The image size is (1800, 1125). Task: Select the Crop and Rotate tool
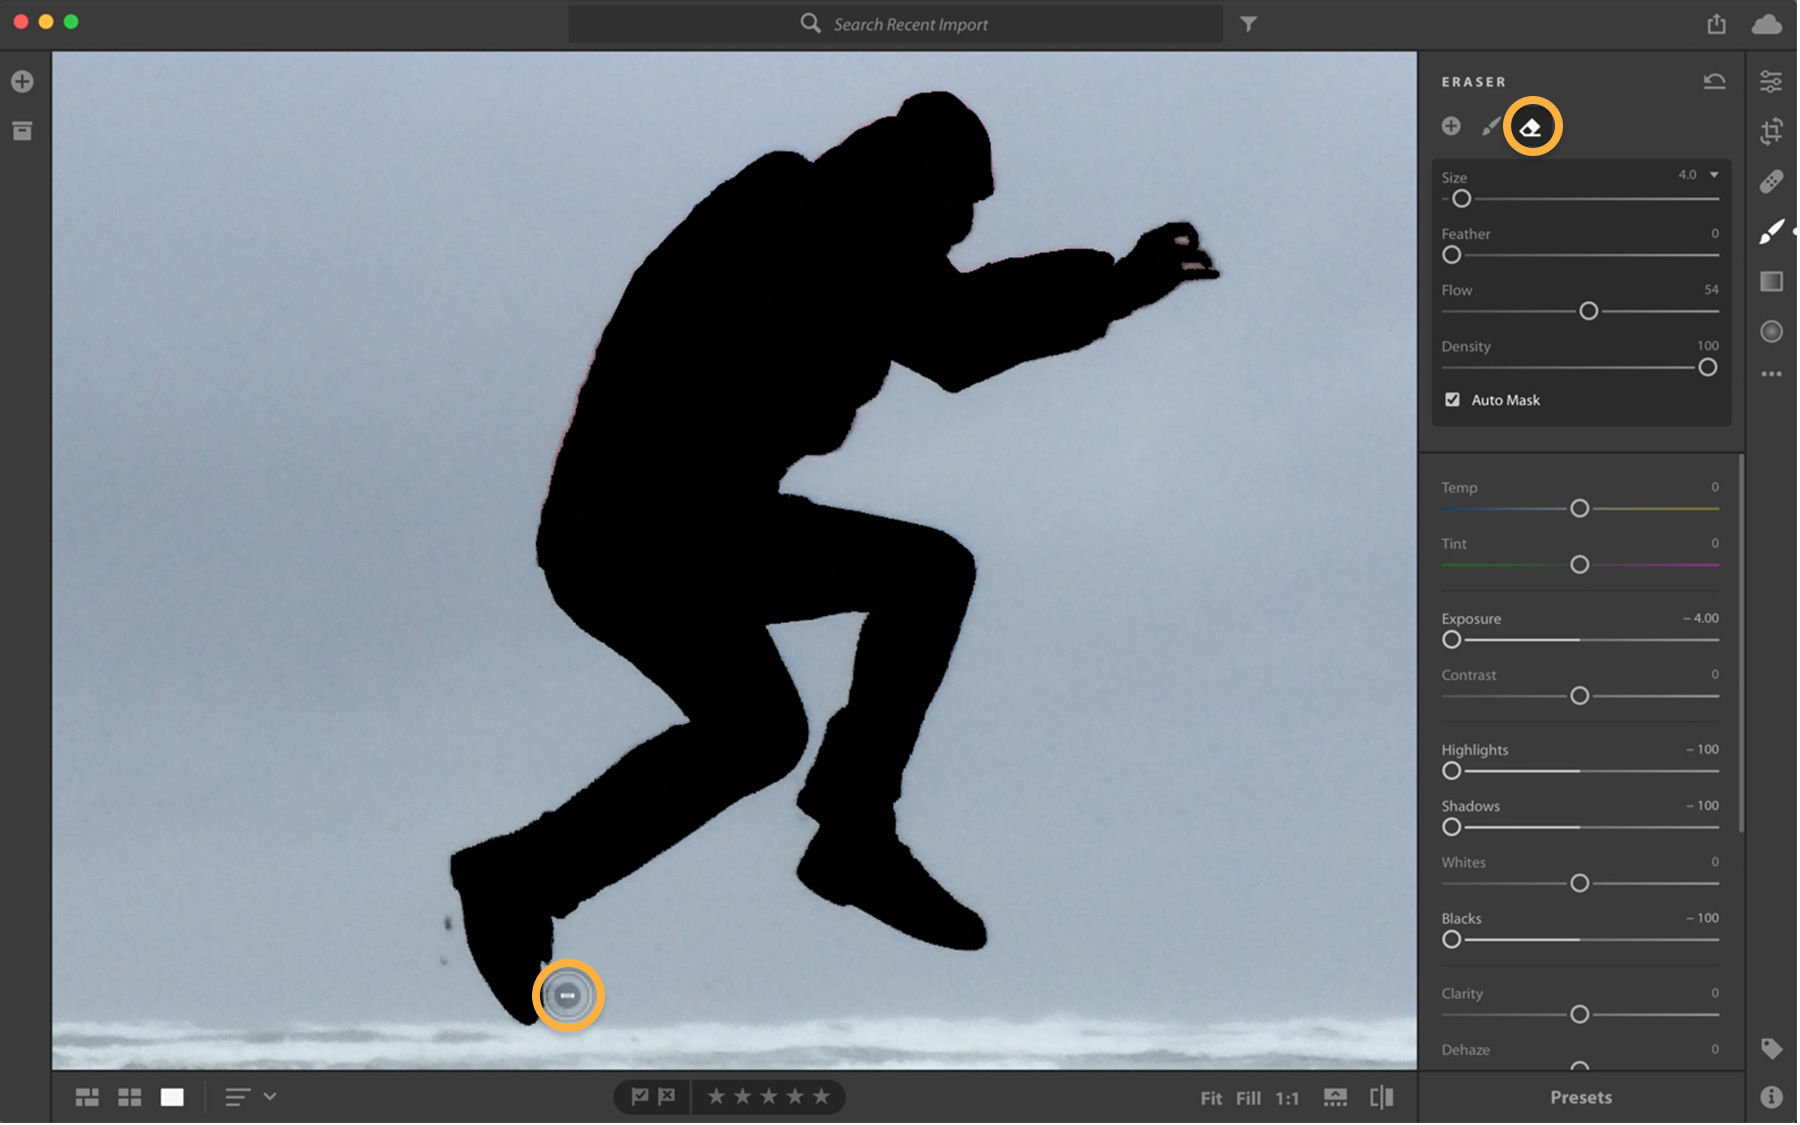[1771, 130]
